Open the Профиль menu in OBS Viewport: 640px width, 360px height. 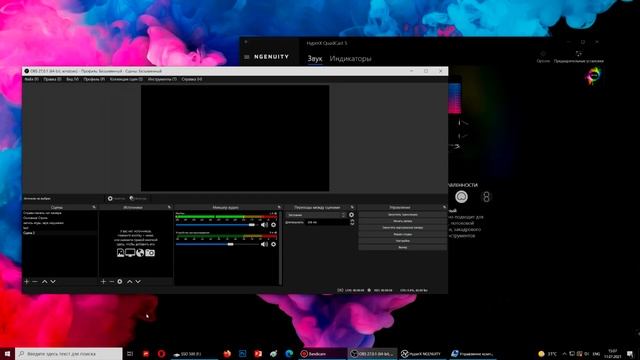(x=94, y=79)
